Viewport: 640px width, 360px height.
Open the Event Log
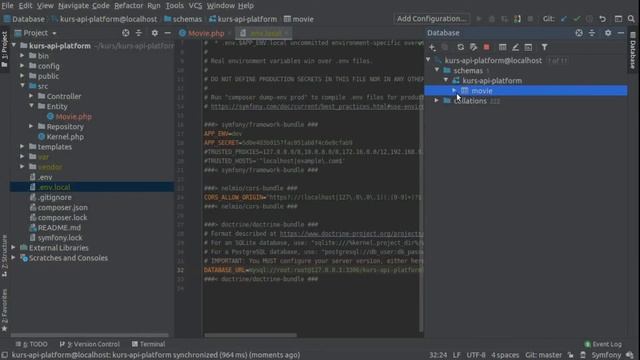pyautogui.click(x=603, y=344)
